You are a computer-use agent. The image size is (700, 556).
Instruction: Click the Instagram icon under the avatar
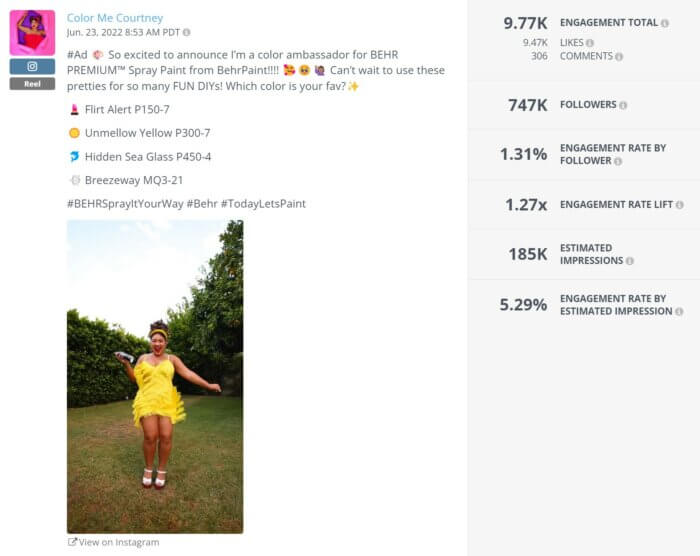pyautogui.click(x=32, y=66)
